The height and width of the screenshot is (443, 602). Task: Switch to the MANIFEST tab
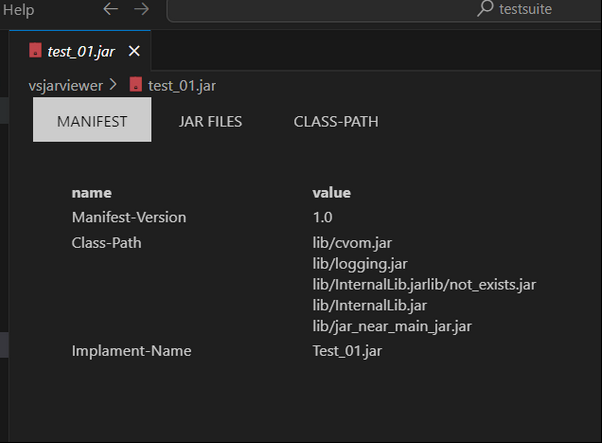[92, 121]
